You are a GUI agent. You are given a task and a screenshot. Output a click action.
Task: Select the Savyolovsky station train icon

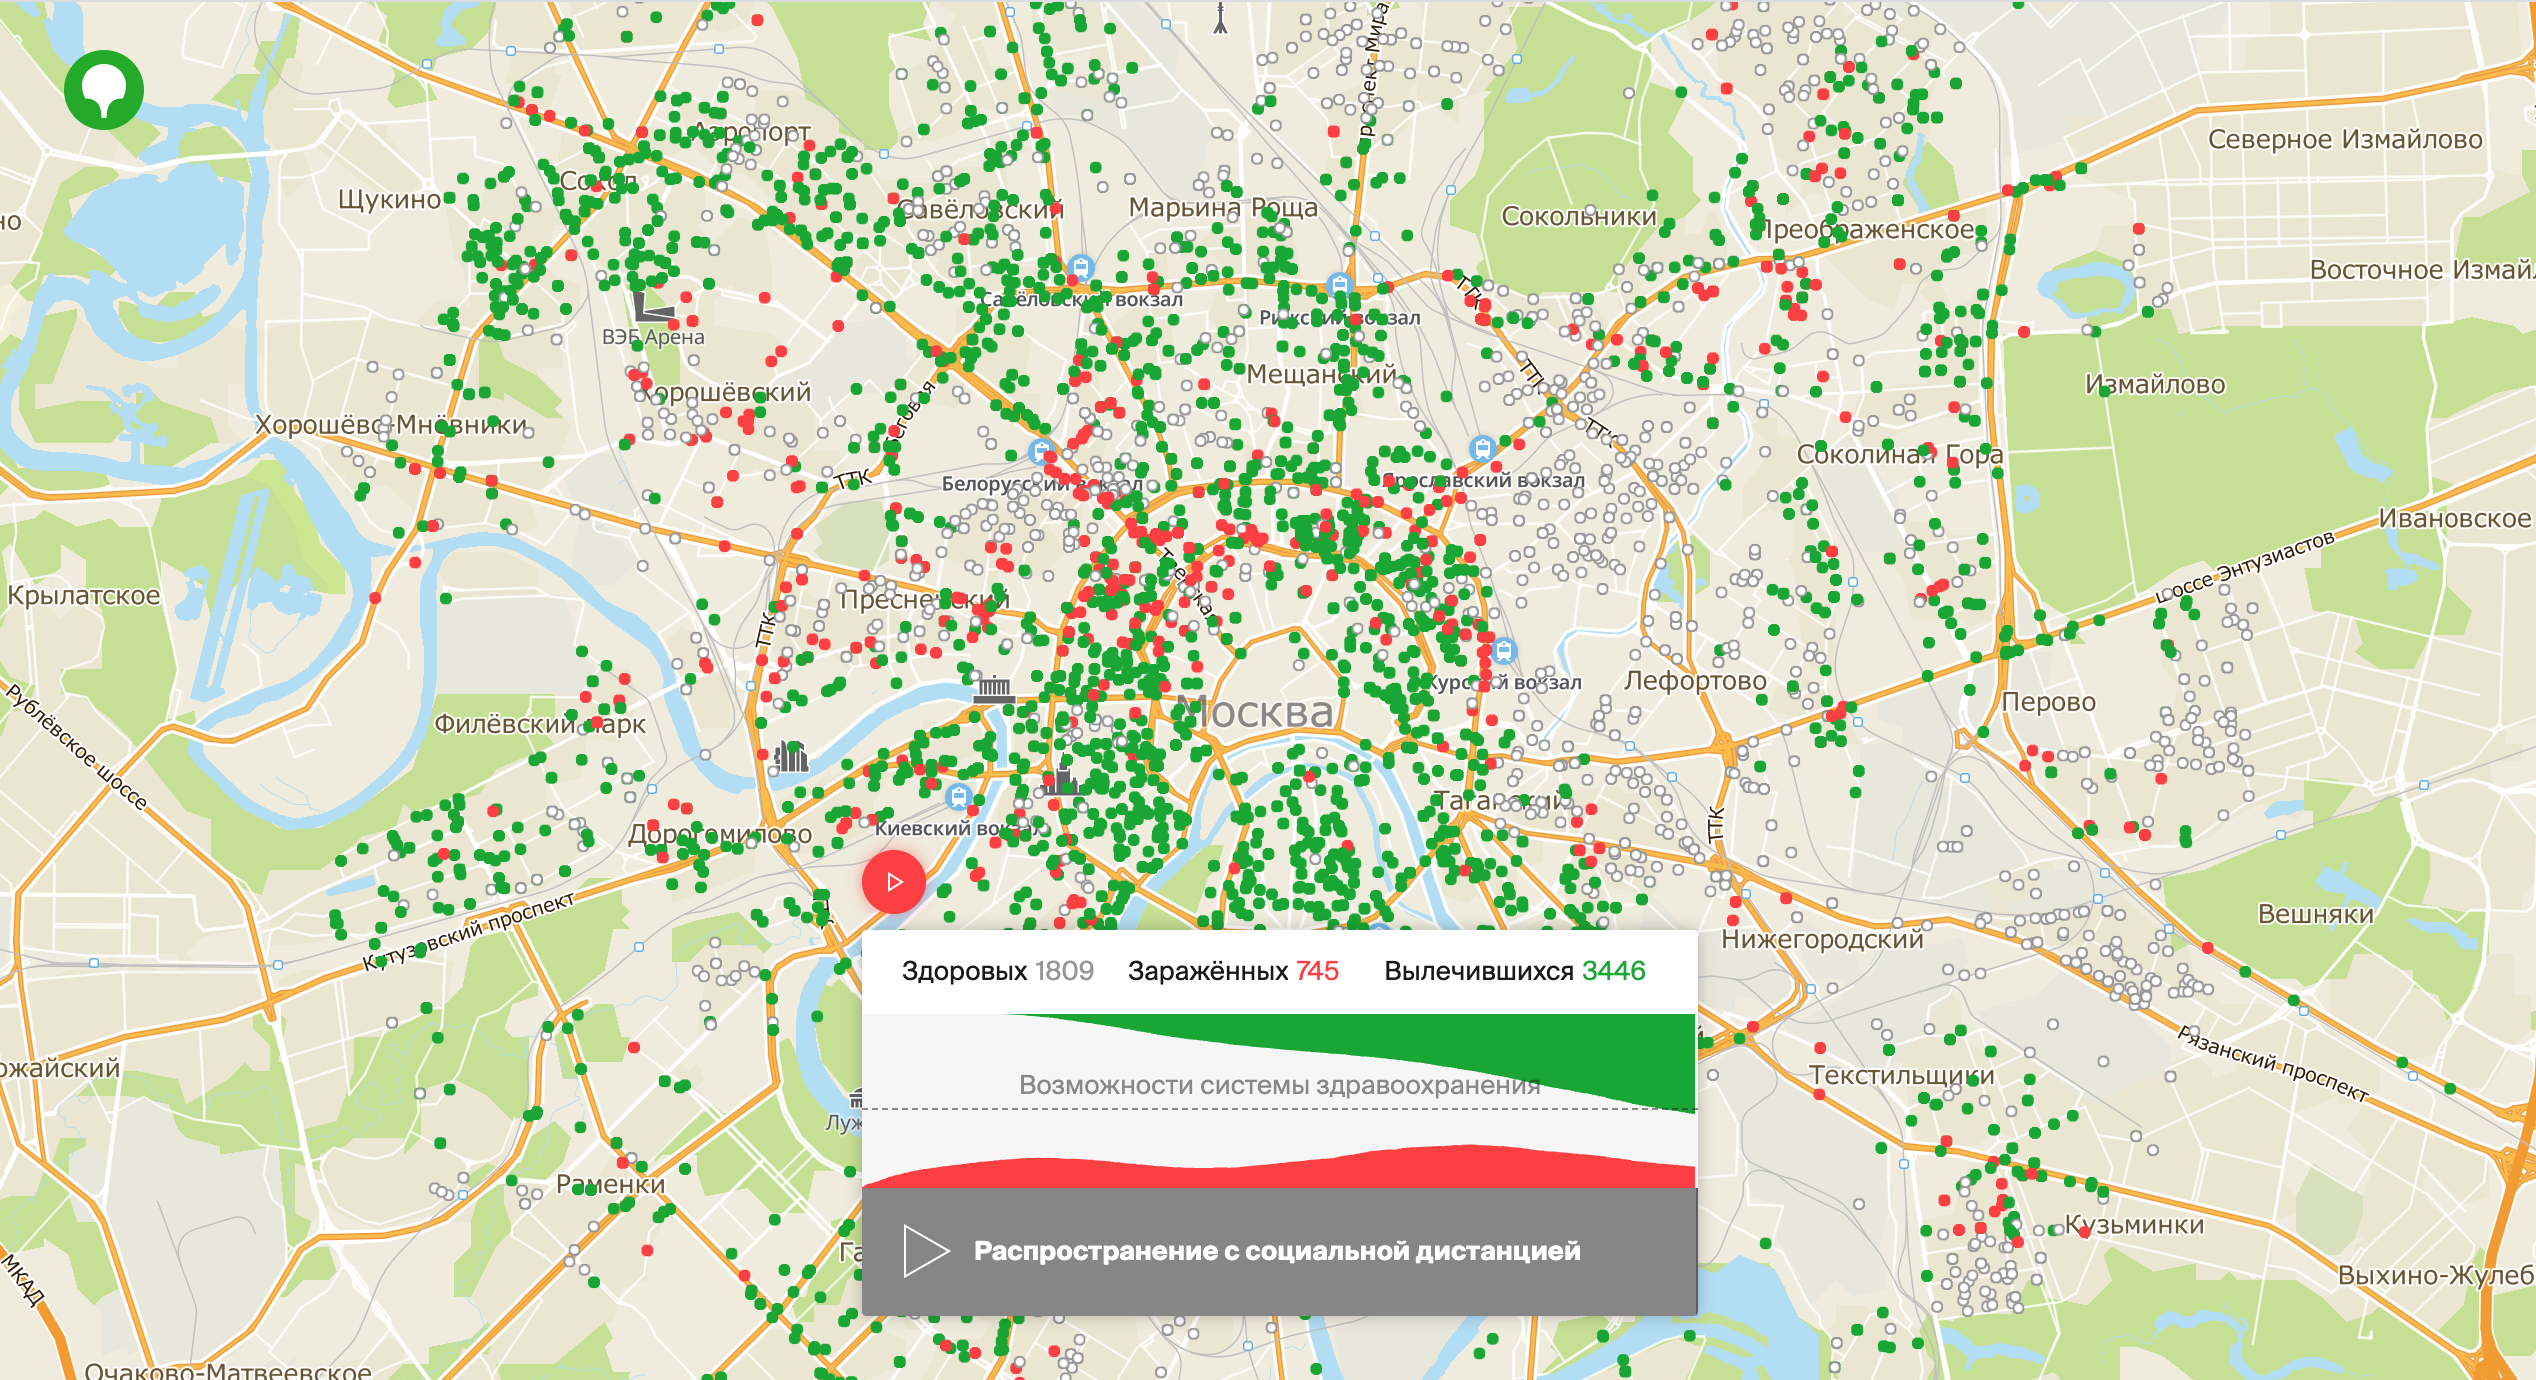[x=1080, y=267]
